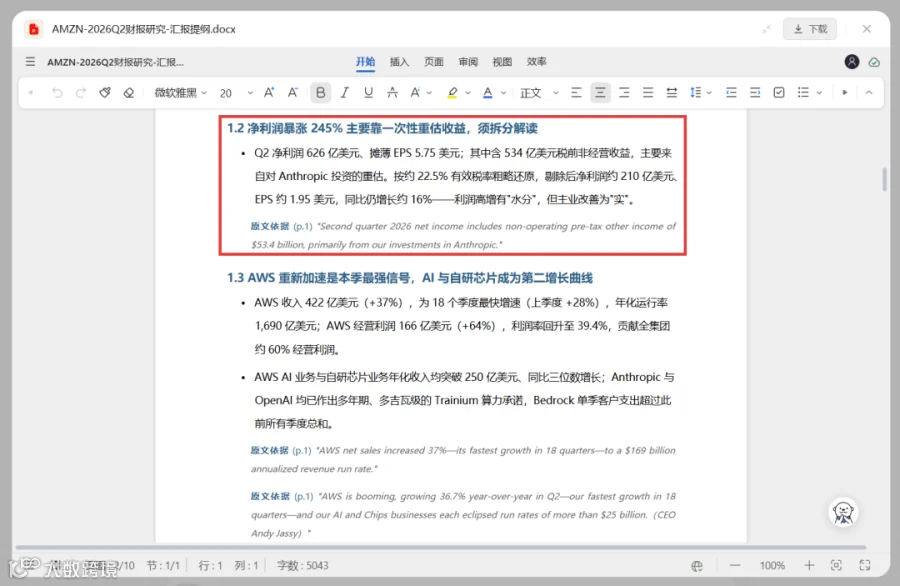The width and height of the screenshot is (900, 586).
Task: Open line spacing options
Action: pyautogui.click(x=695, y=92)
